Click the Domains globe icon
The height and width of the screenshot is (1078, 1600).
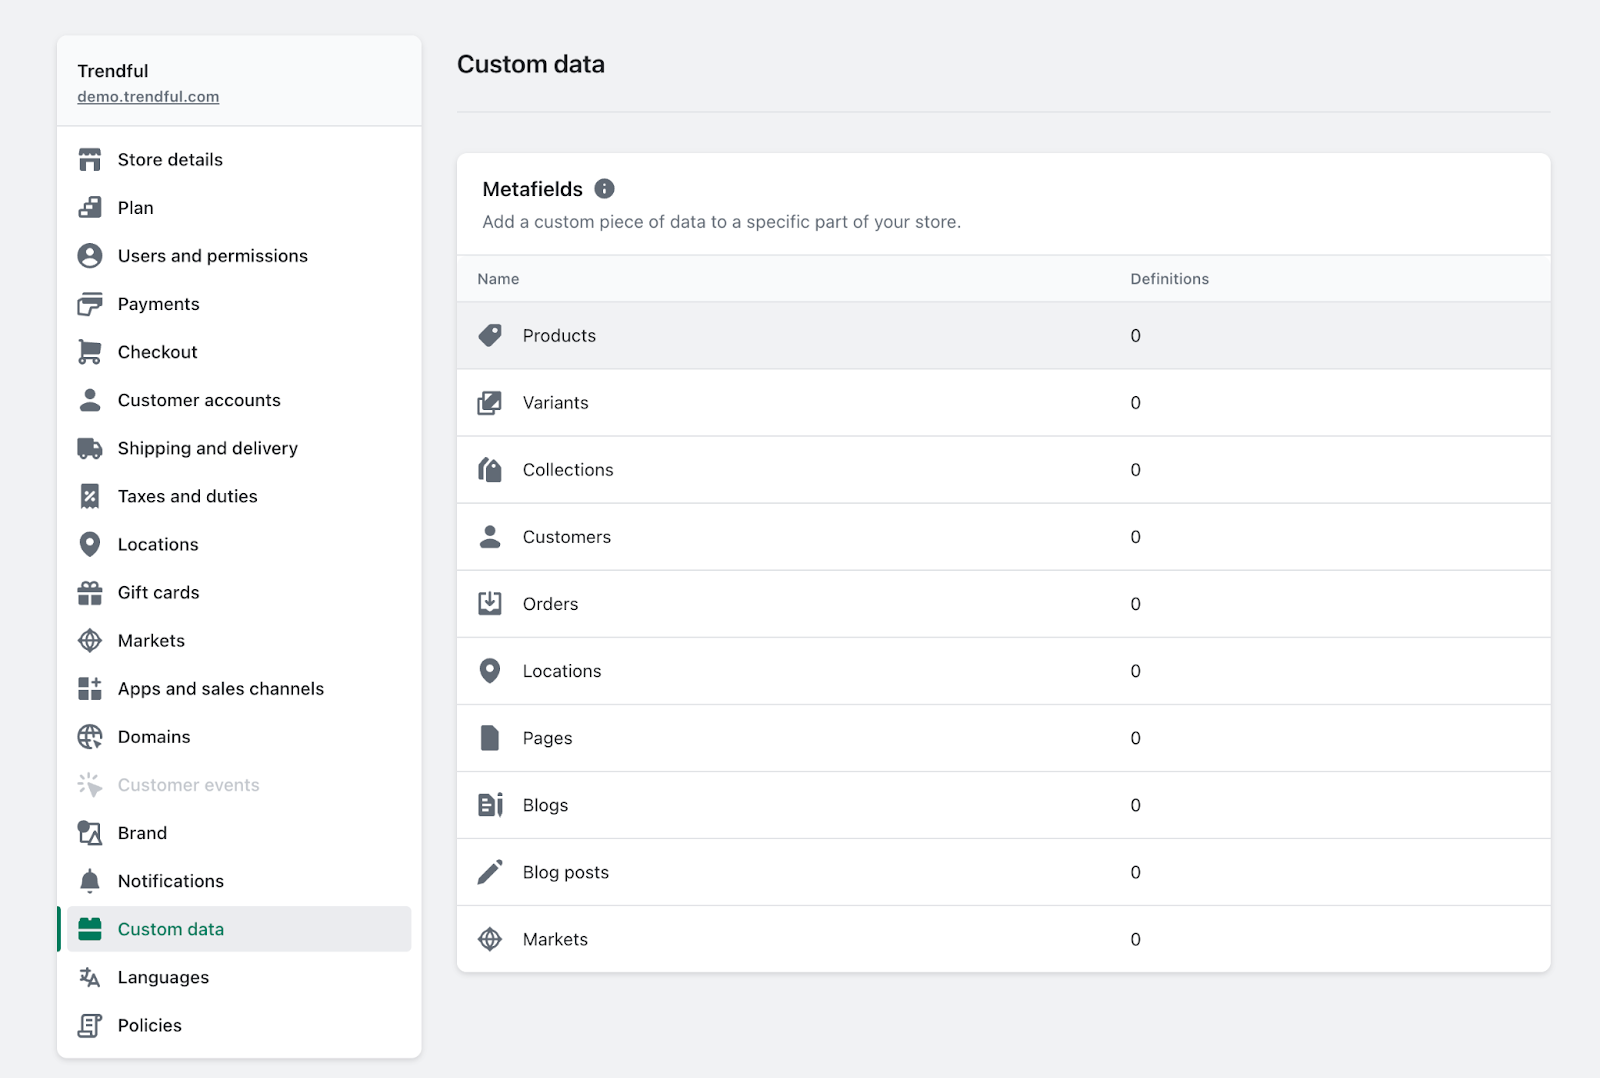pyautogui.click(x=90, y=737)
